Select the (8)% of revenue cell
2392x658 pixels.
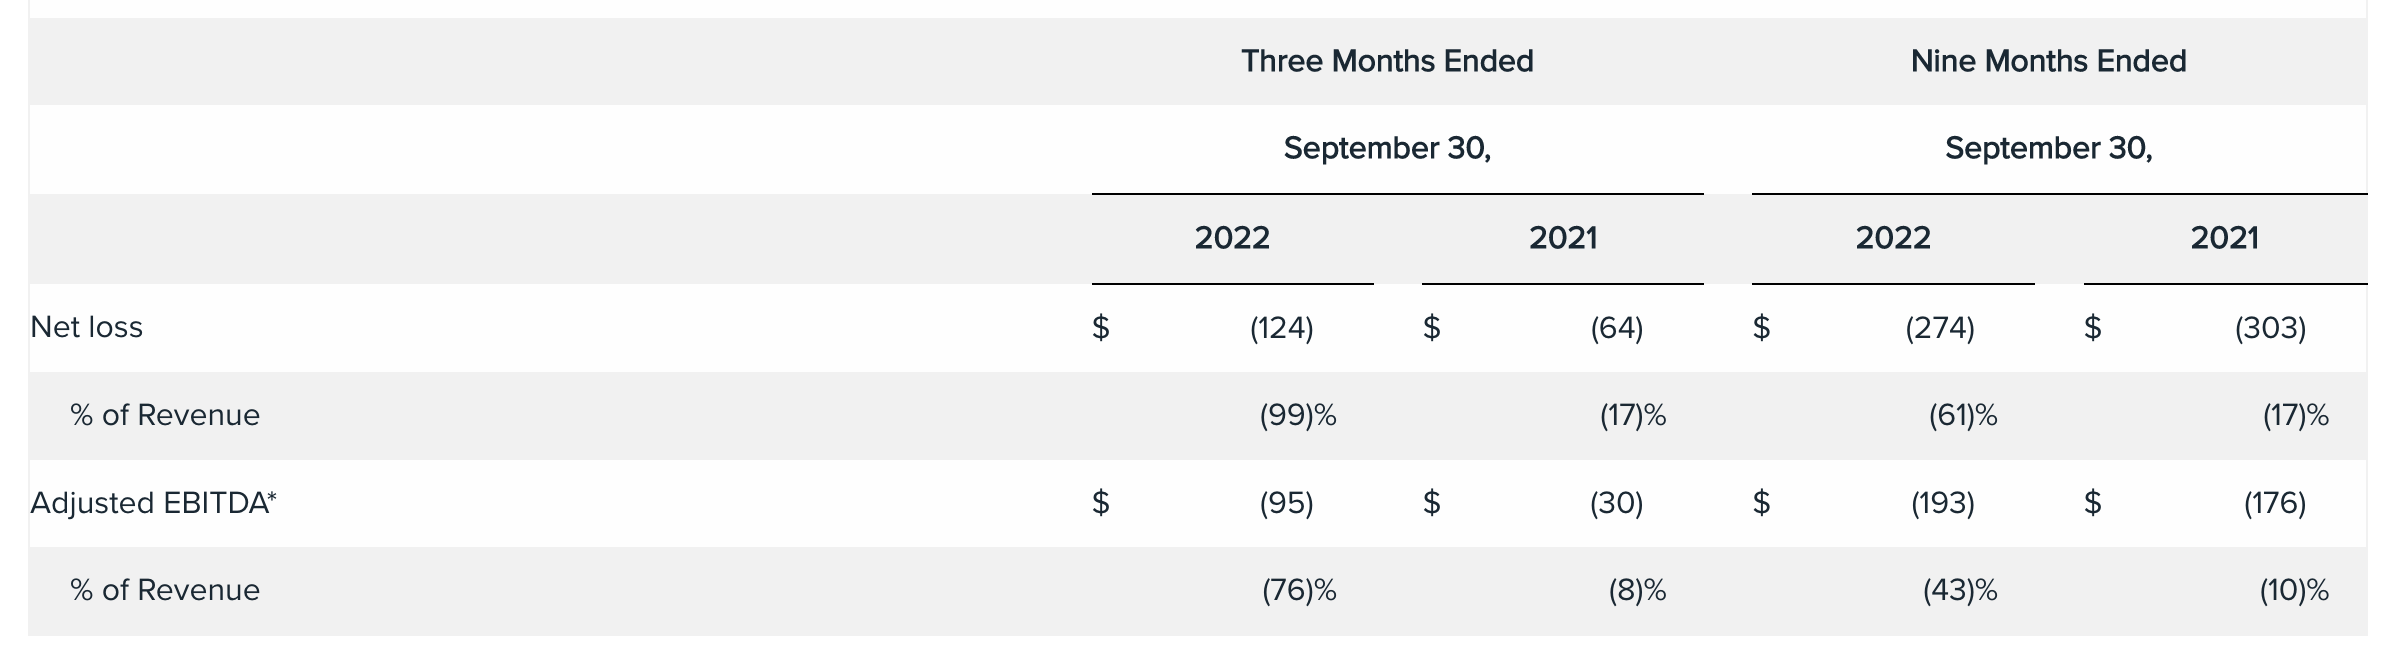click(1636, 591)
